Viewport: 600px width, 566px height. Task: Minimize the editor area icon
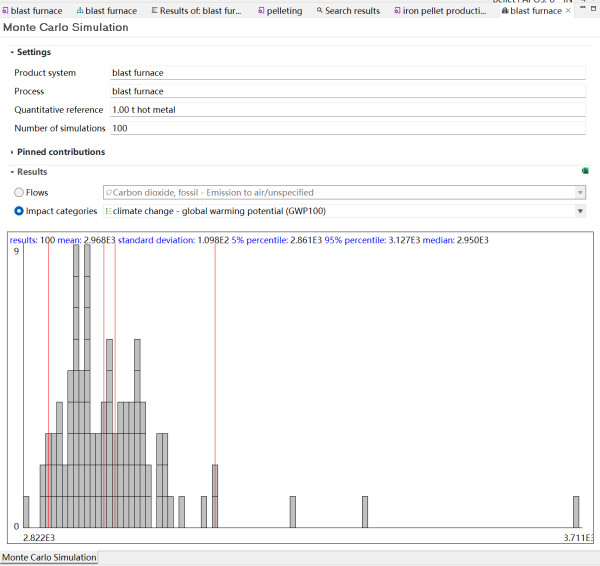click(x=582, y=8)
